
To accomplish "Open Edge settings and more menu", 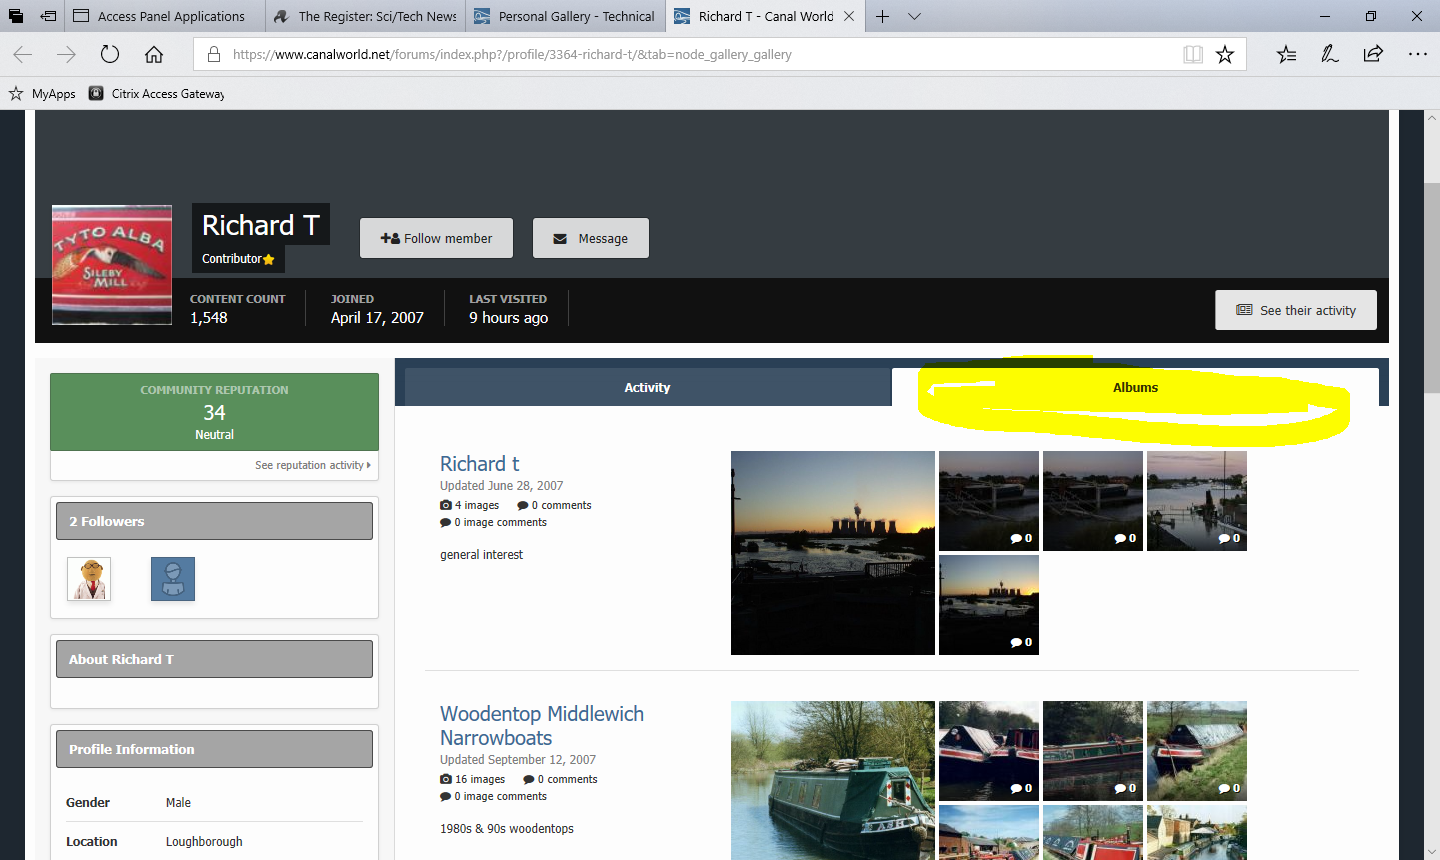I will coord(1417,55).
